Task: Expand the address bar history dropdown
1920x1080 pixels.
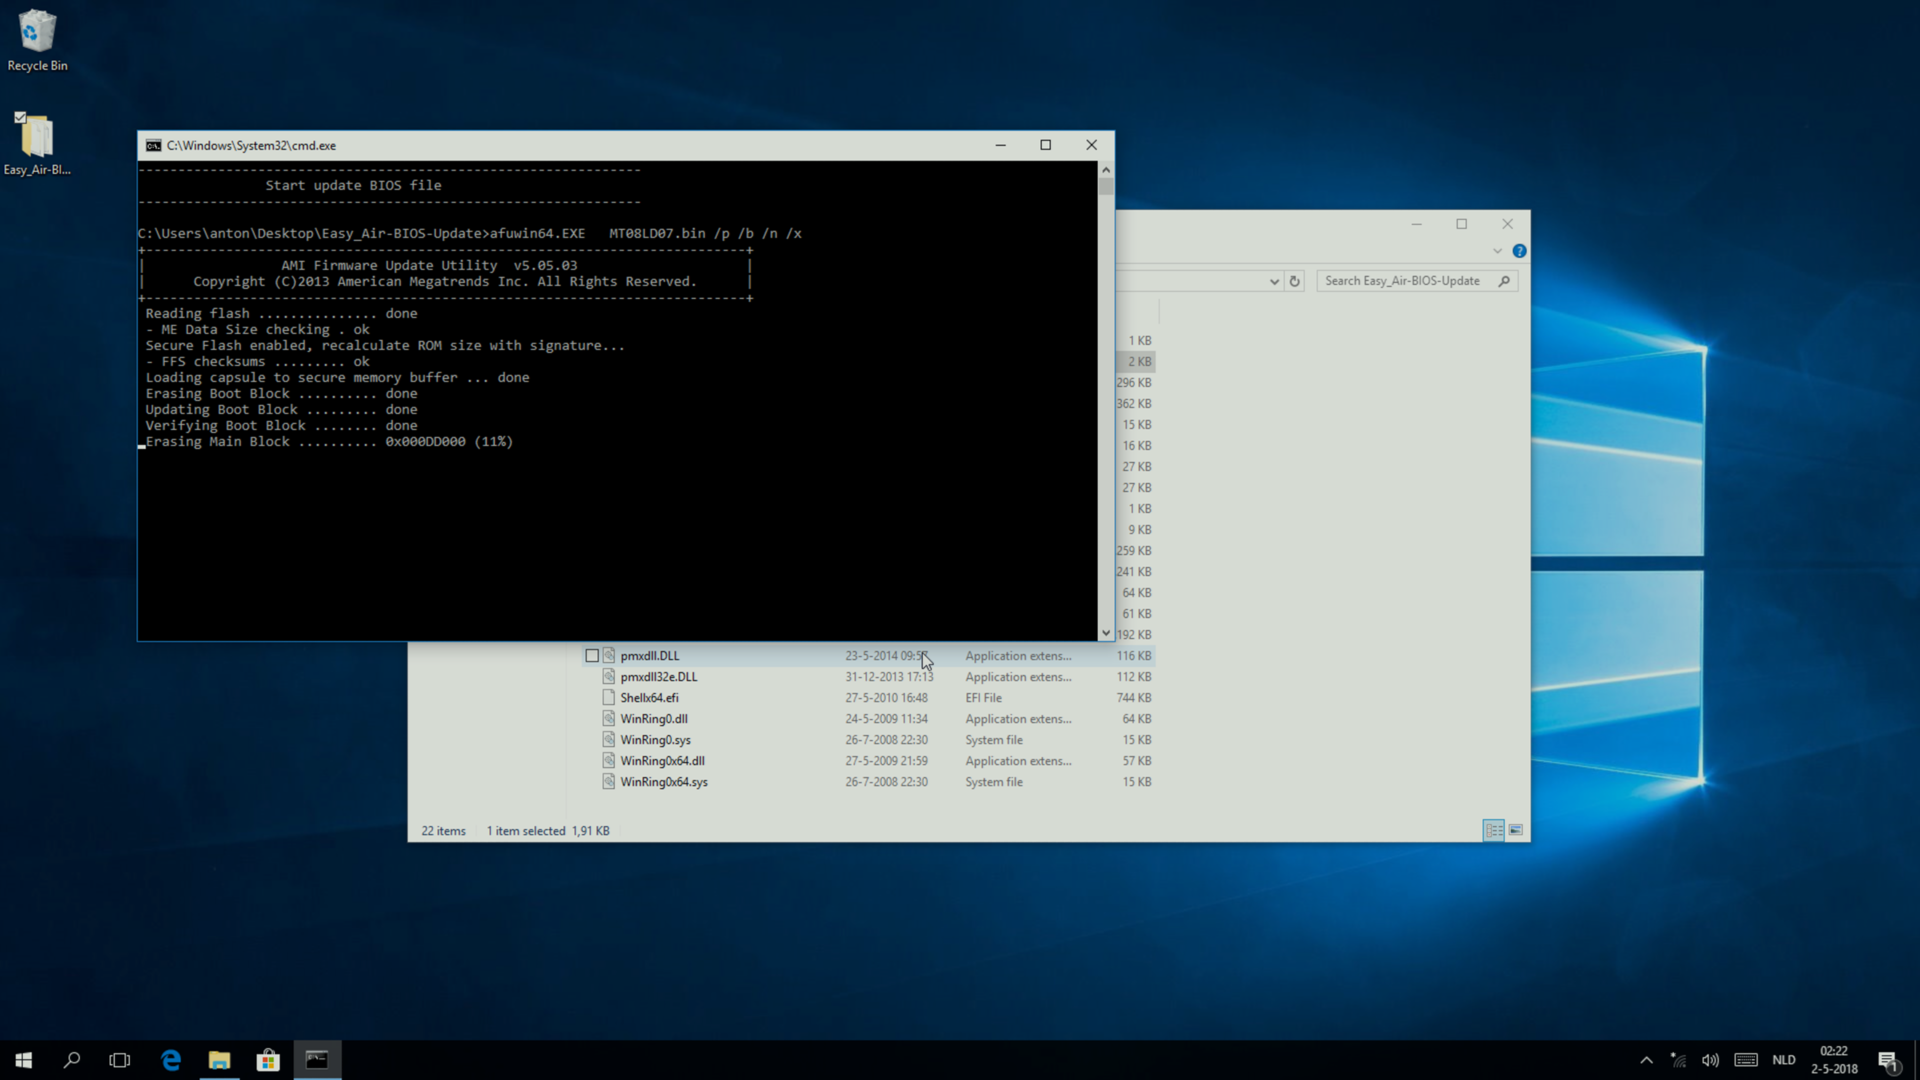Action: pos(1274,281)
